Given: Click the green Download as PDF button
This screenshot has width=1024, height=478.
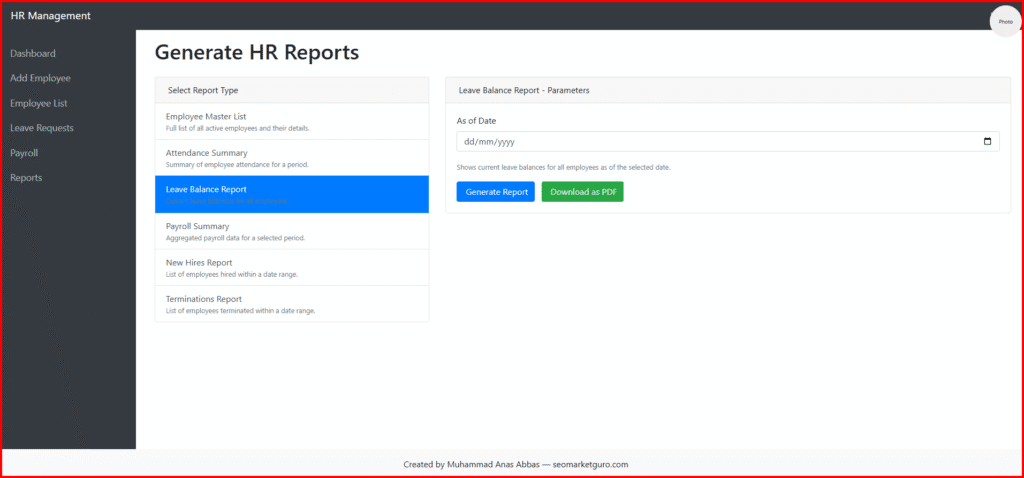Looking at the screenshot, I should click(582, 191).
